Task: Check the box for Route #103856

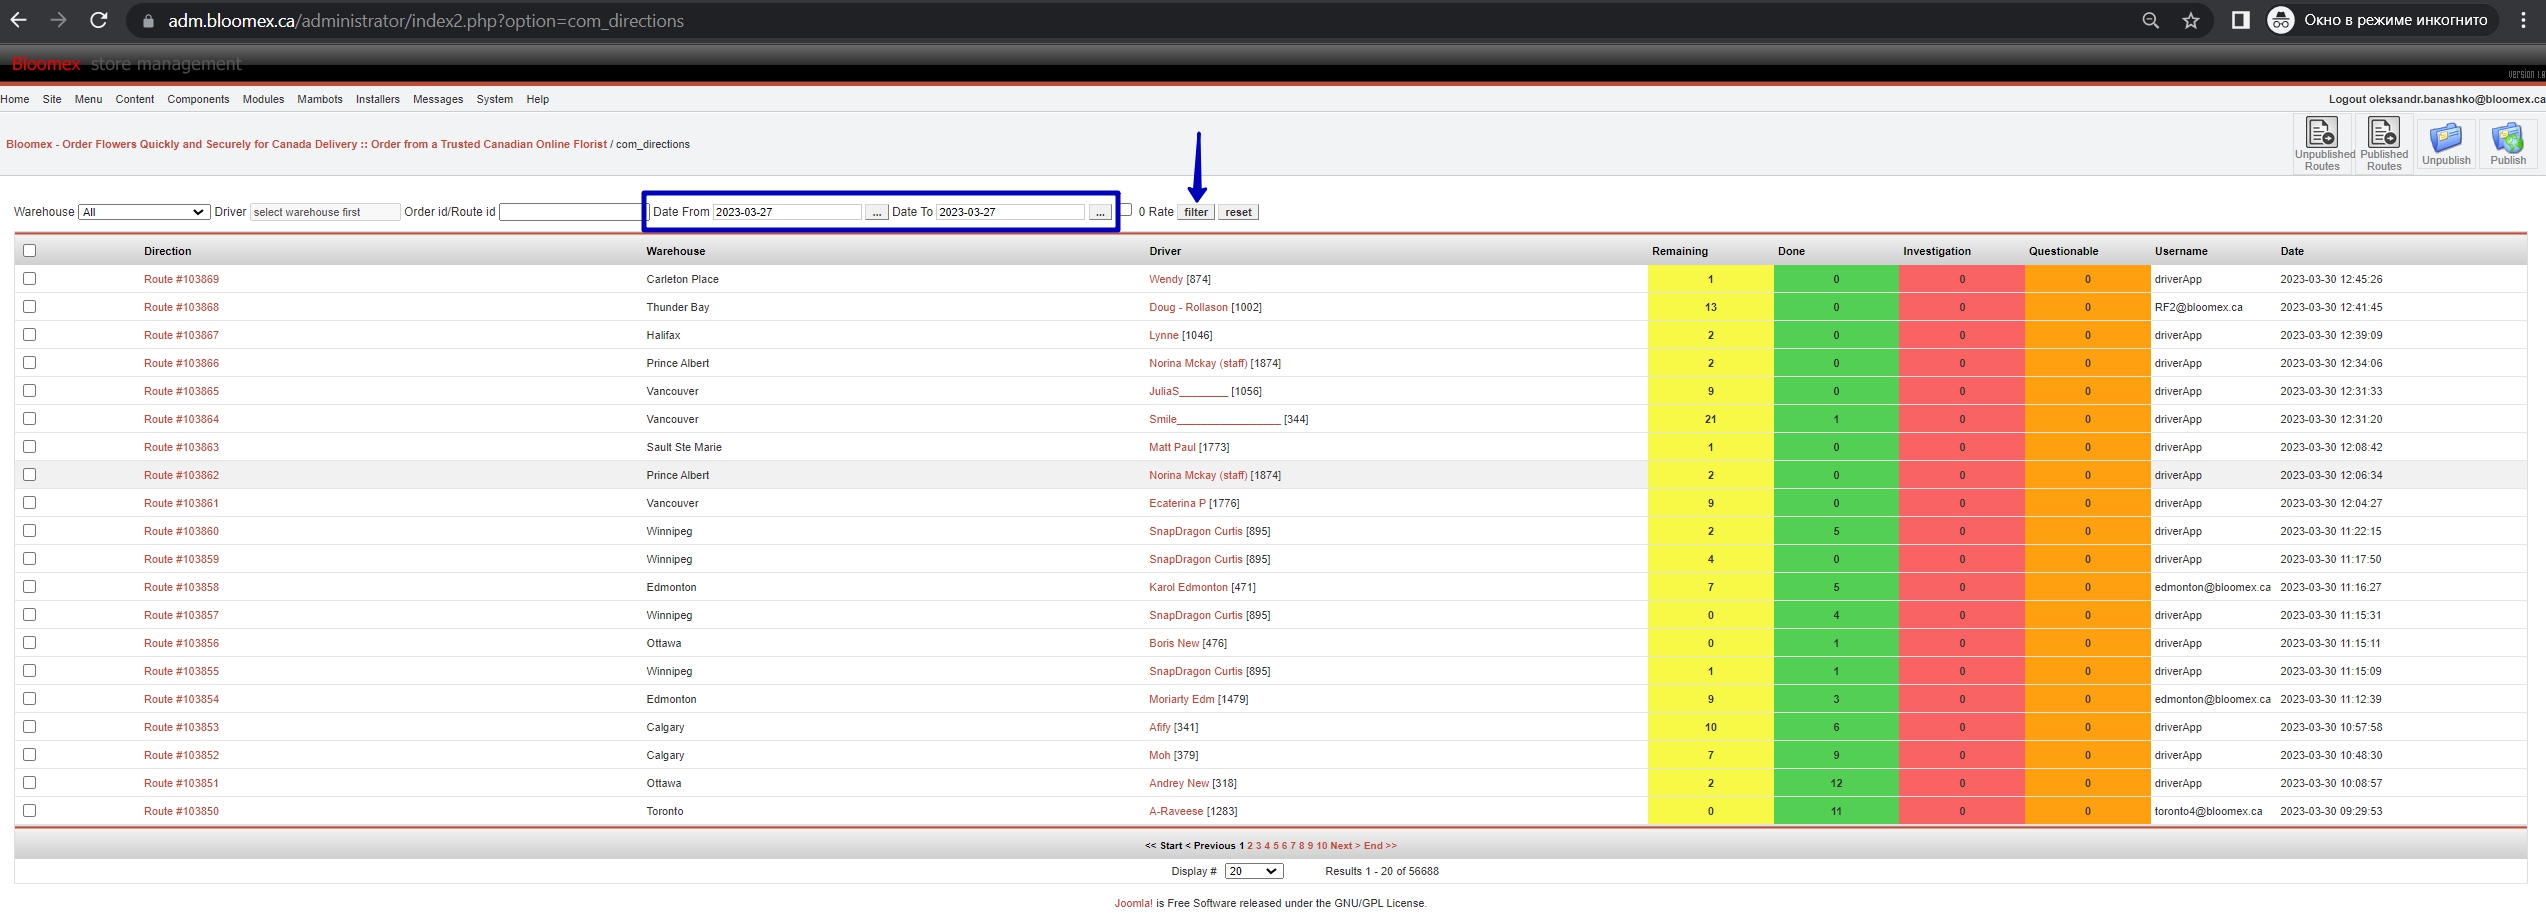Action: 29,643
